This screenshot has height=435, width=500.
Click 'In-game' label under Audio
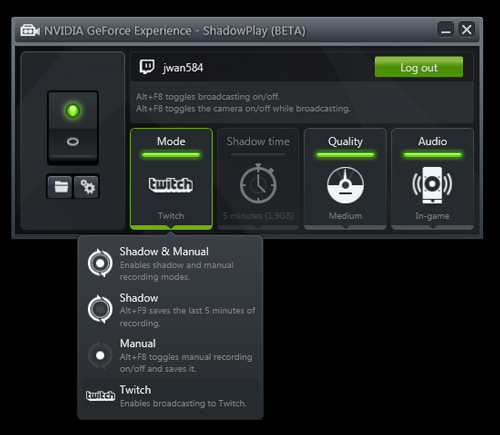(x=432, y=216)
